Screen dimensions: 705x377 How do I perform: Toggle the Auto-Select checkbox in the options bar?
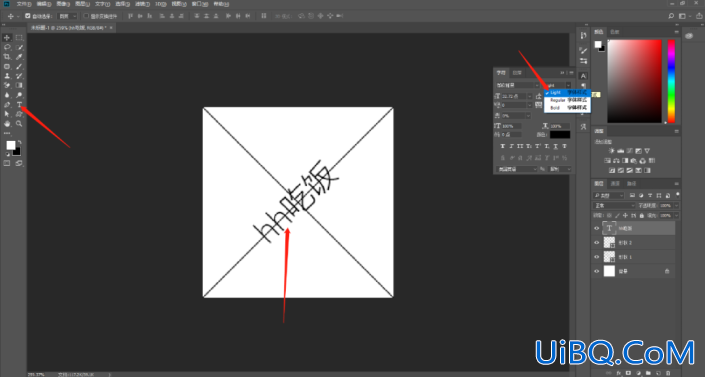[28, 16]
